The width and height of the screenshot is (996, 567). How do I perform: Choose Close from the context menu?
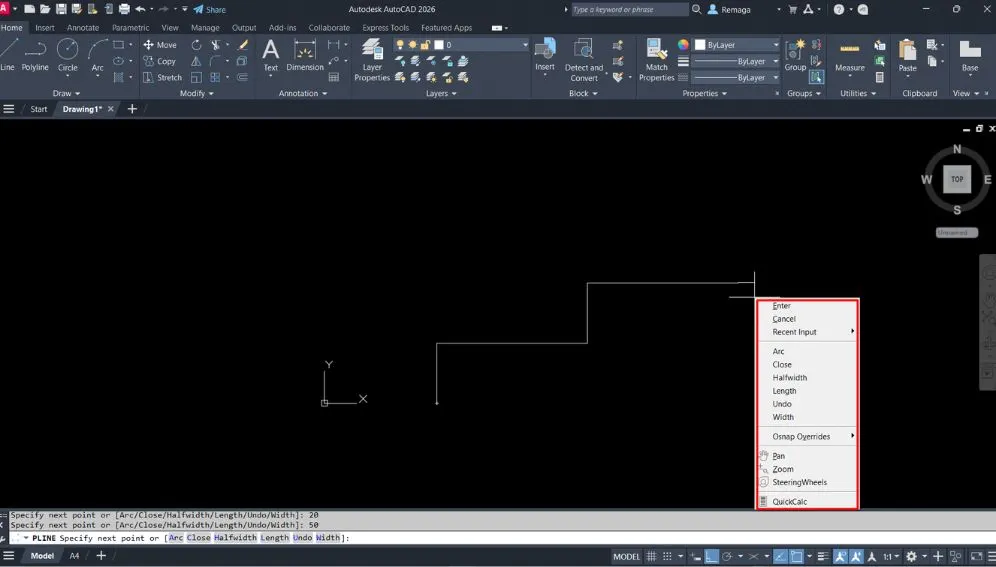click(782, 365)
